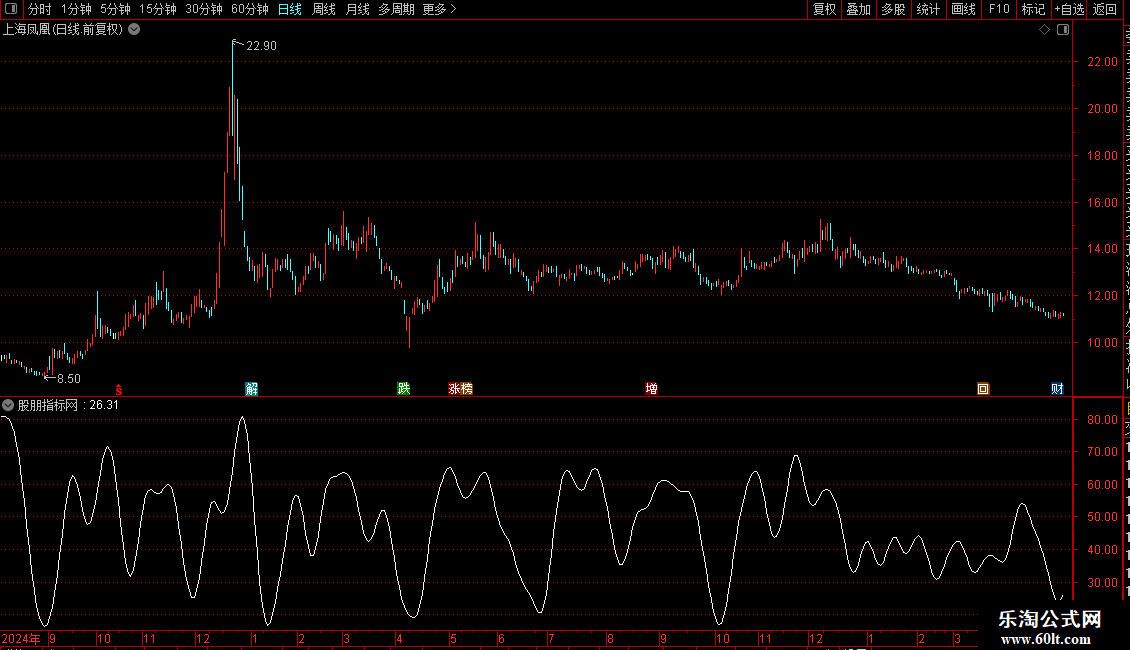Expand the 股朋指标网 indicator dropdown
Viewport: 1130px width, 650px height.
[x=8, y=405]
